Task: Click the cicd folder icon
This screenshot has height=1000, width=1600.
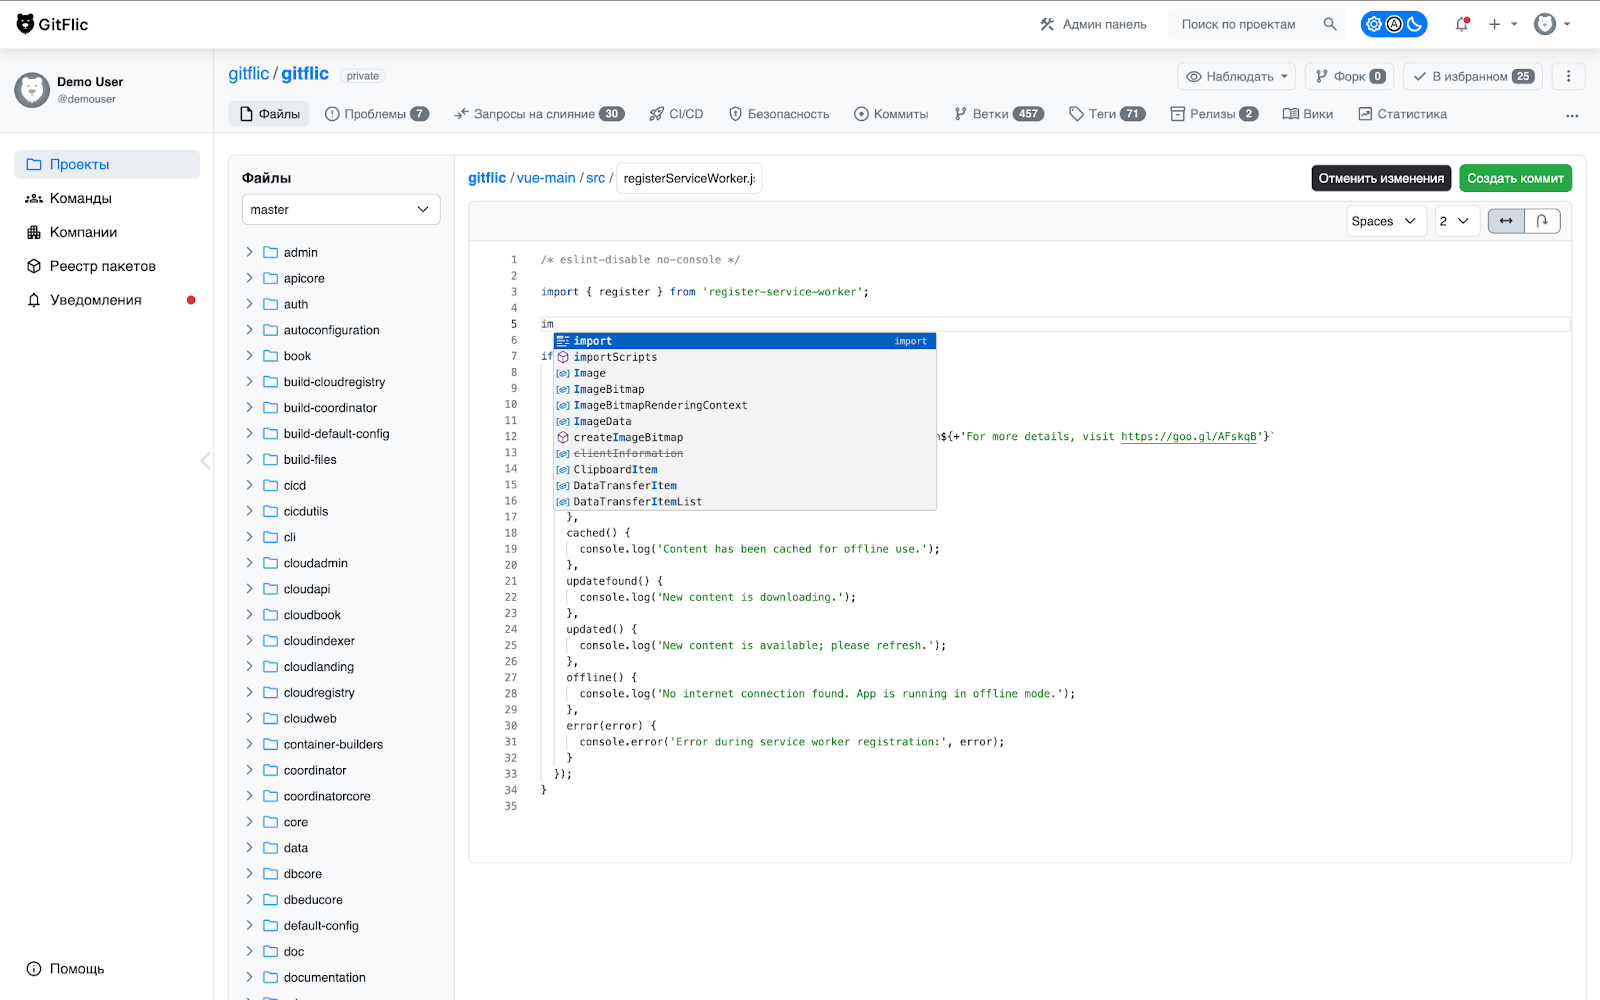Action: [x=270, y=485]
